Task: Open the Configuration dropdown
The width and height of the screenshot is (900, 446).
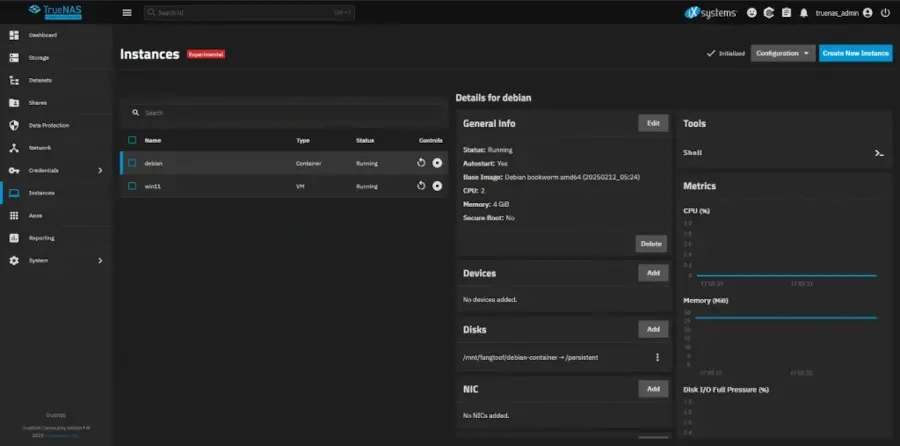Action: click(x=783, y=53)
